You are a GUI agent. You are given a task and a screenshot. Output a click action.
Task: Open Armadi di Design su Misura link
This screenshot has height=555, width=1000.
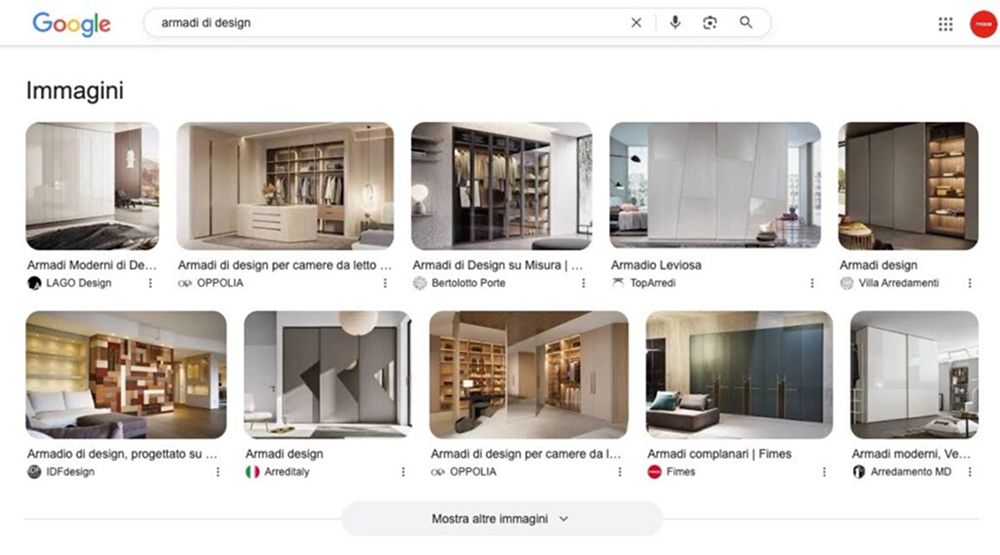click(x=497, y=265)
